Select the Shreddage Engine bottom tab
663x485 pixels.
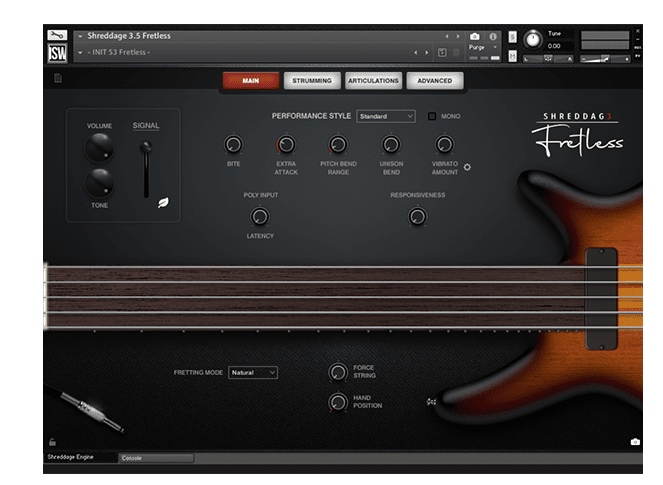[x=80, y=457]
